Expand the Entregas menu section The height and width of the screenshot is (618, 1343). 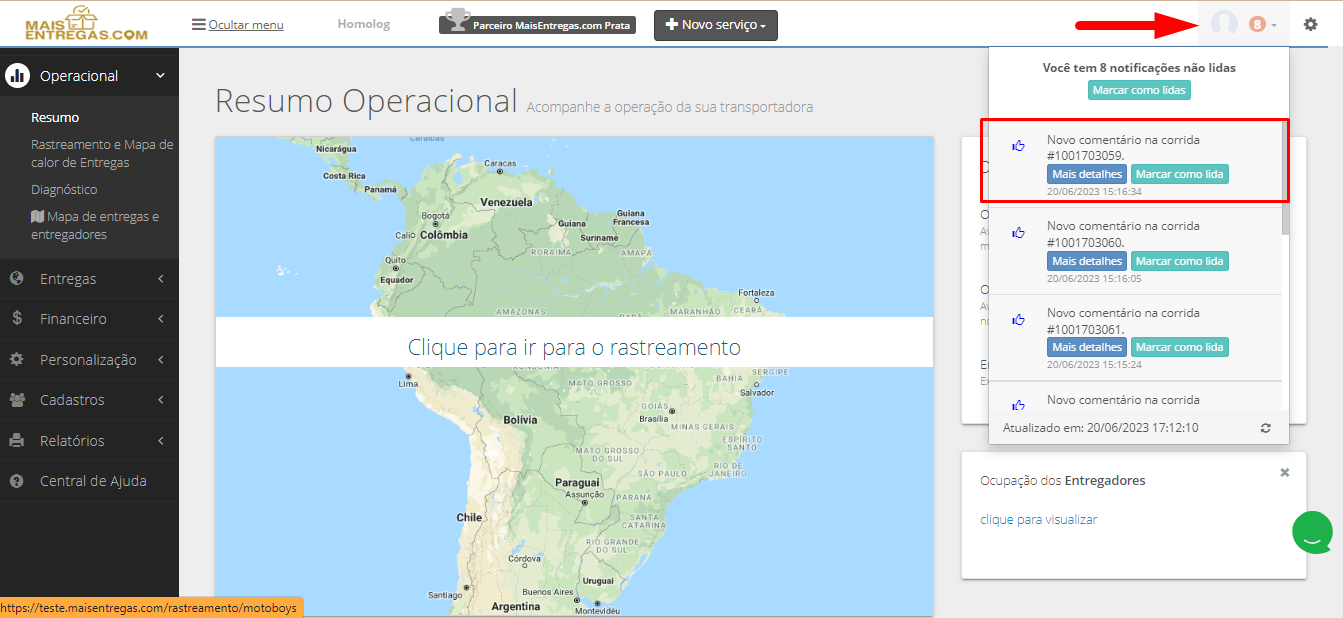(89, 279)
